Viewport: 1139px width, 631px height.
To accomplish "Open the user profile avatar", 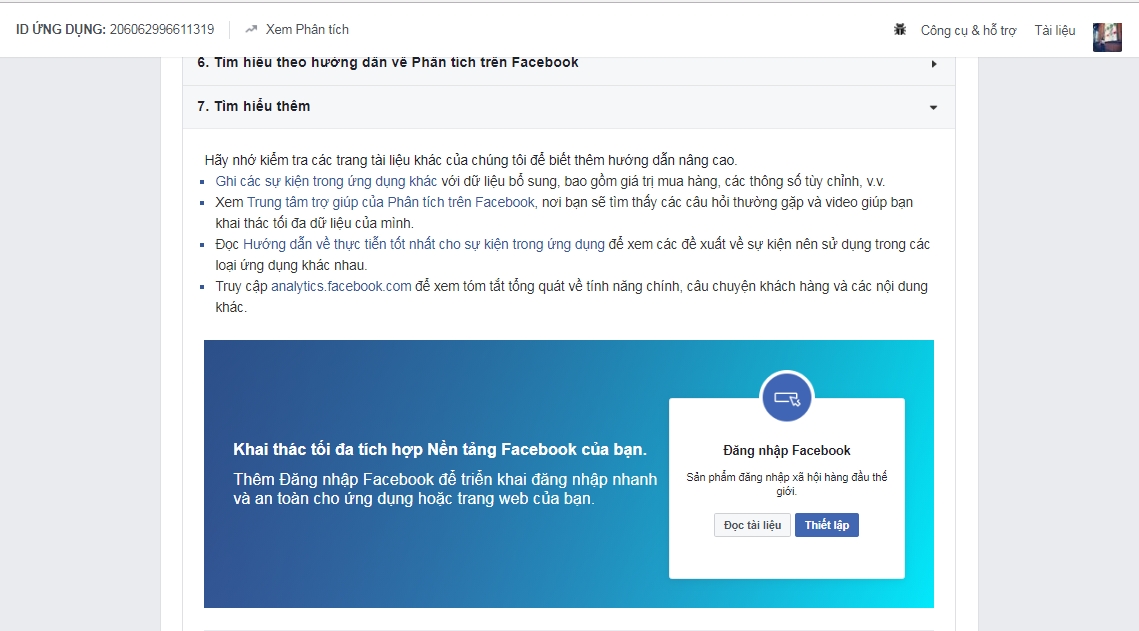I will tap(1107, 37).
